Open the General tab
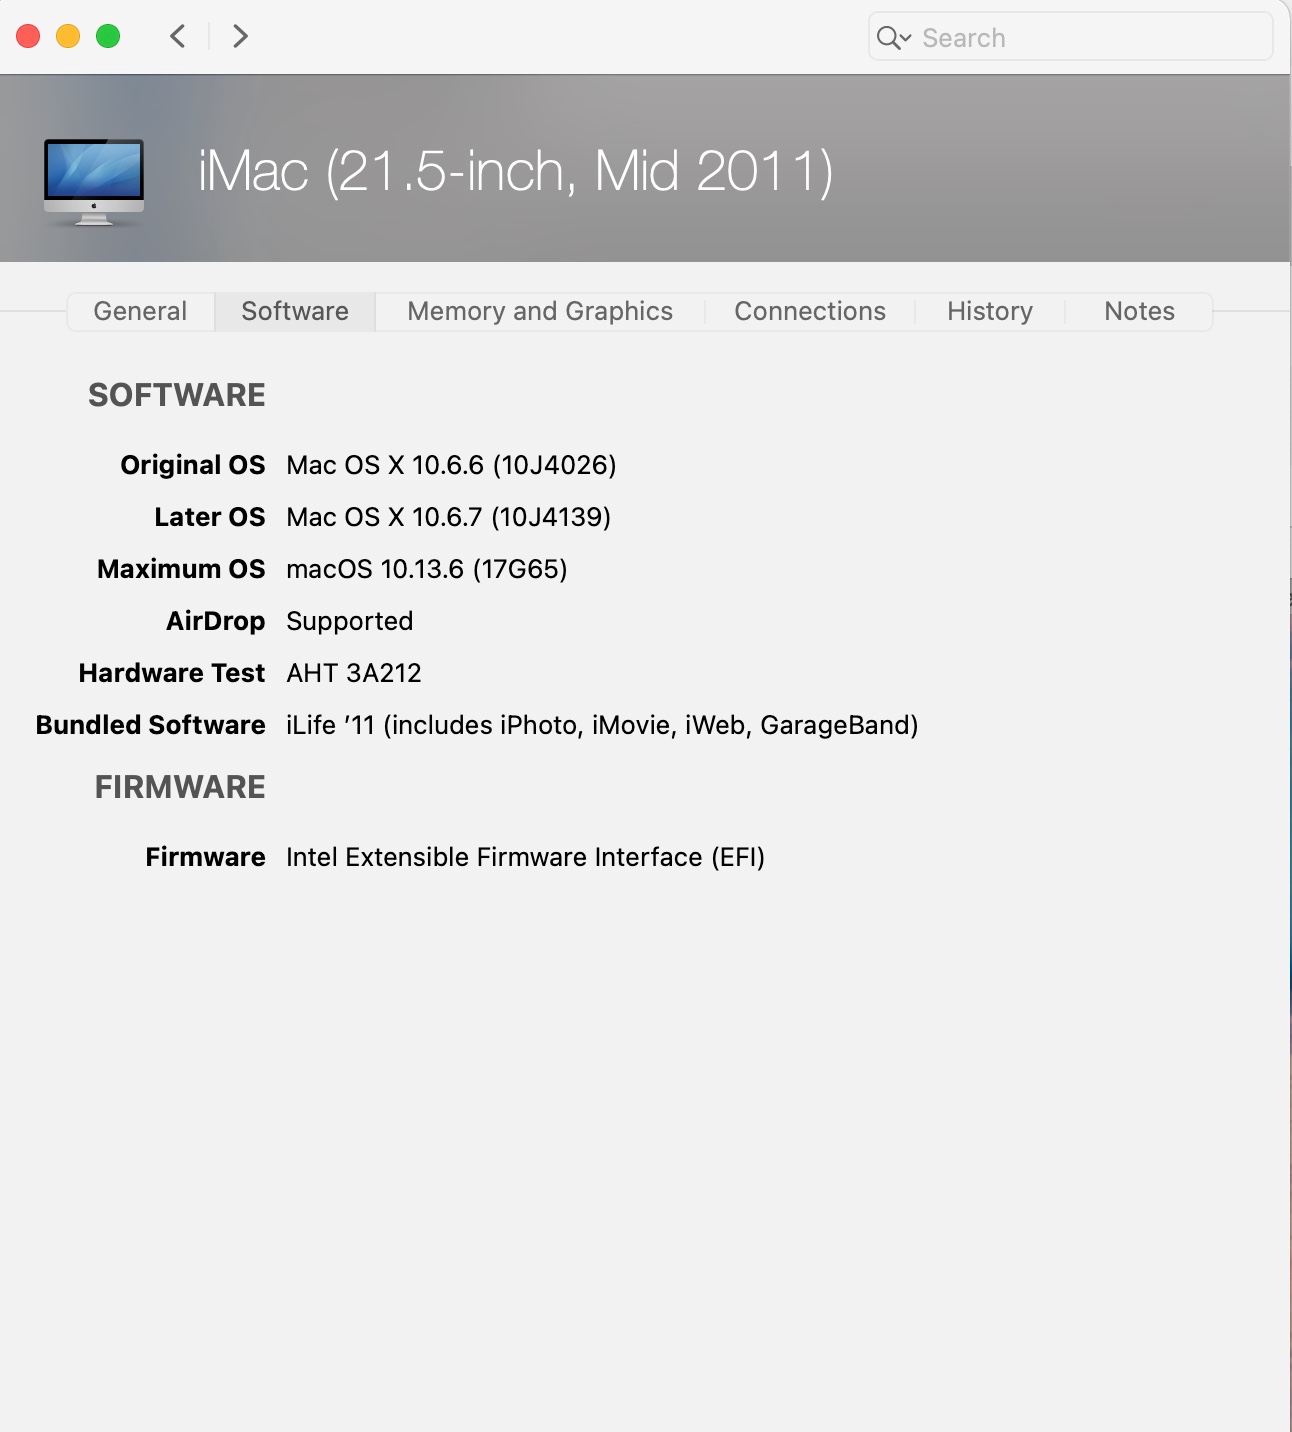Screen dimensions: 1292x1432 coord(140,311)
